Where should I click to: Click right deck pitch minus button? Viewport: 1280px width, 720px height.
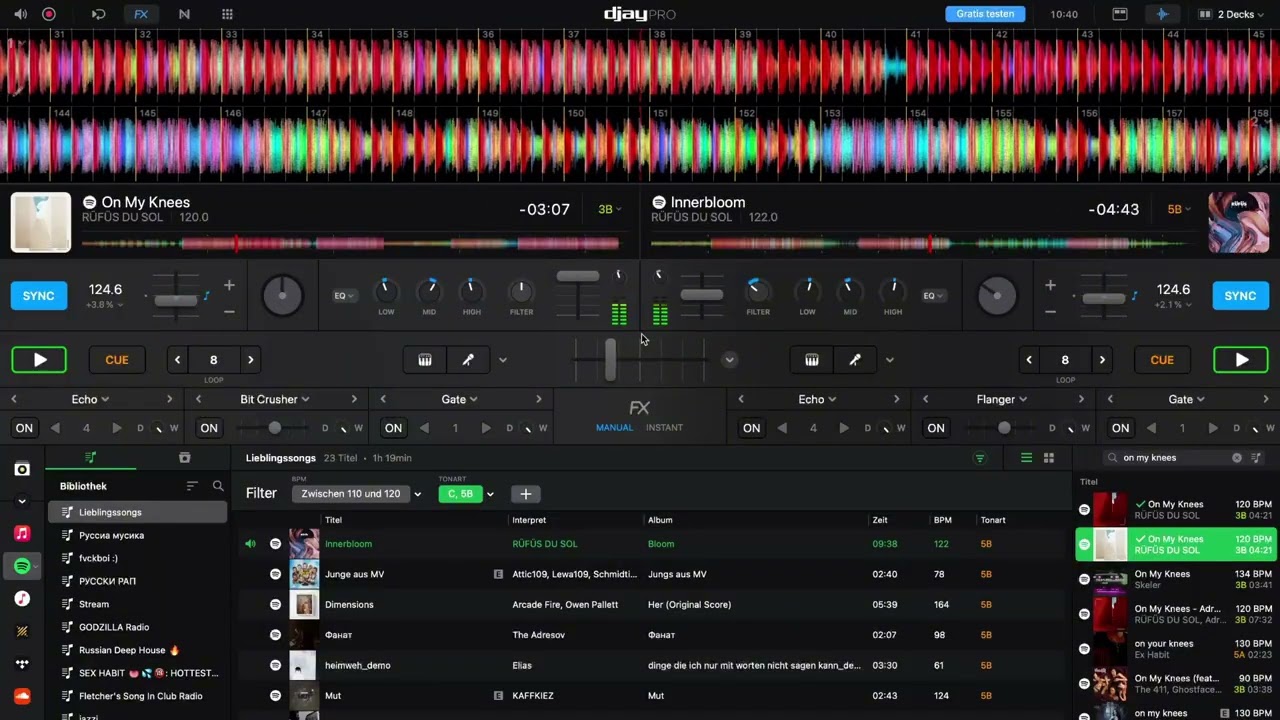point(1050,311)
